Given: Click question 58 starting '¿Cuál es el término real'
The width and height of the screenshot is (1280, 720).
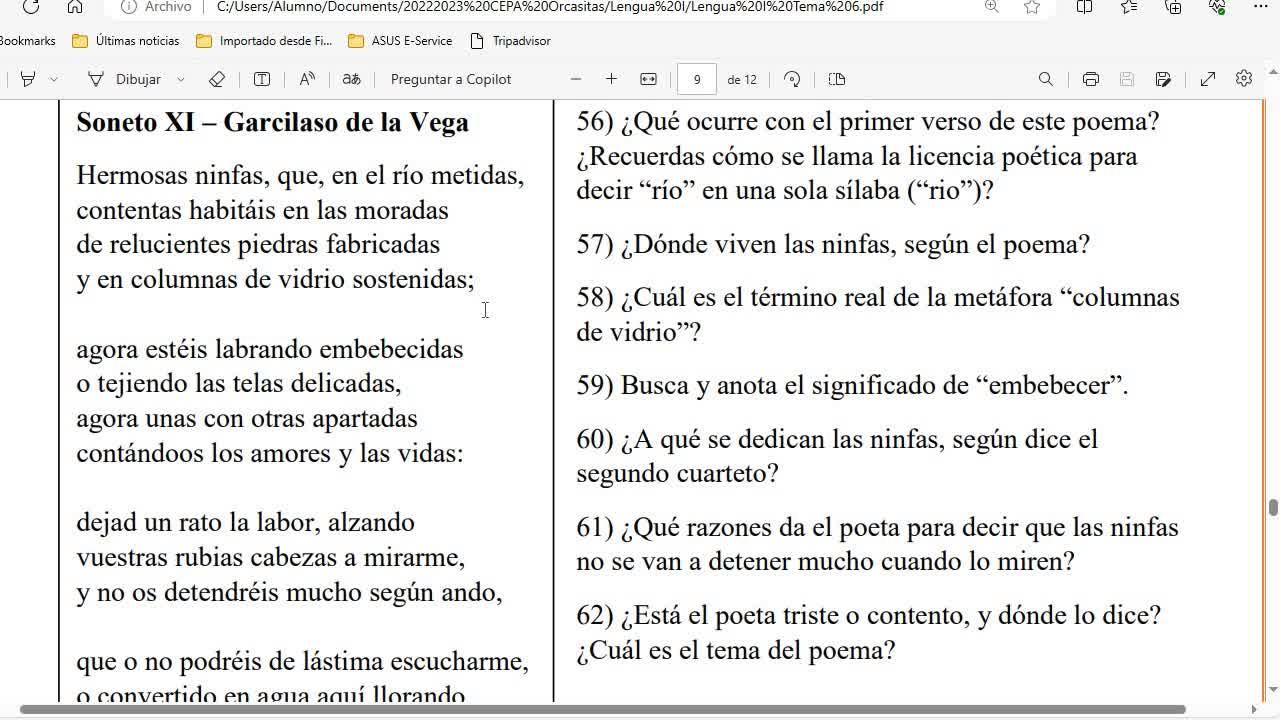Looking at the screenshot, I should tap(878, 315).
